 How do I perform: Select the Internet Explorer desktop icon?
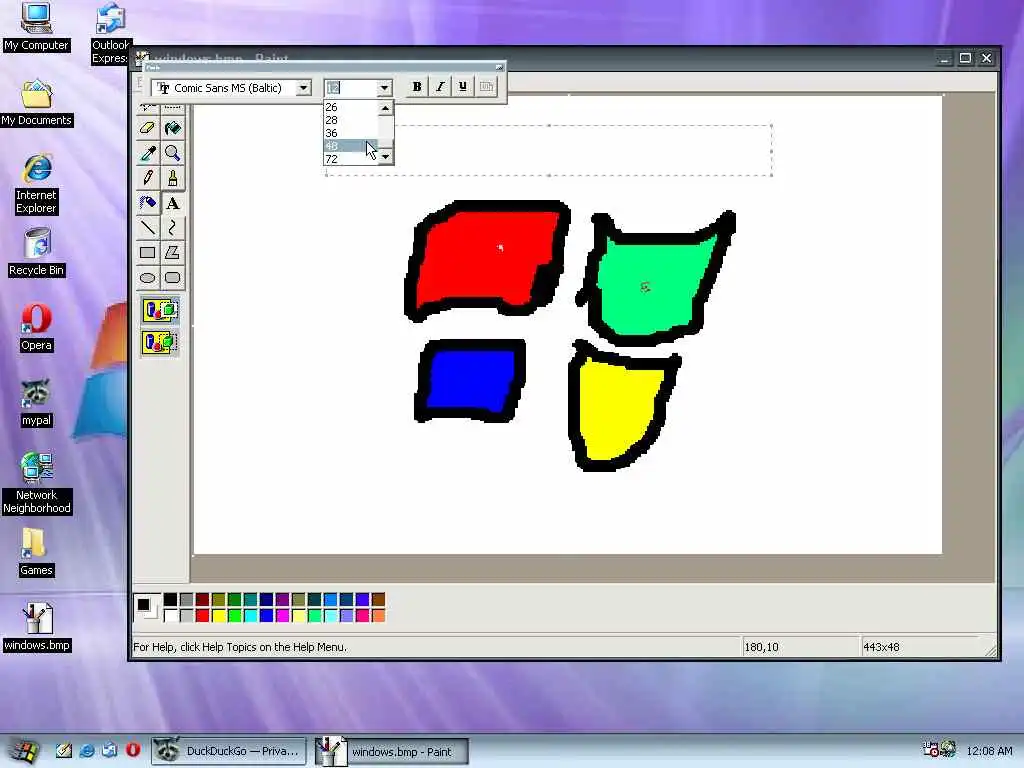(x=37, y=184)
